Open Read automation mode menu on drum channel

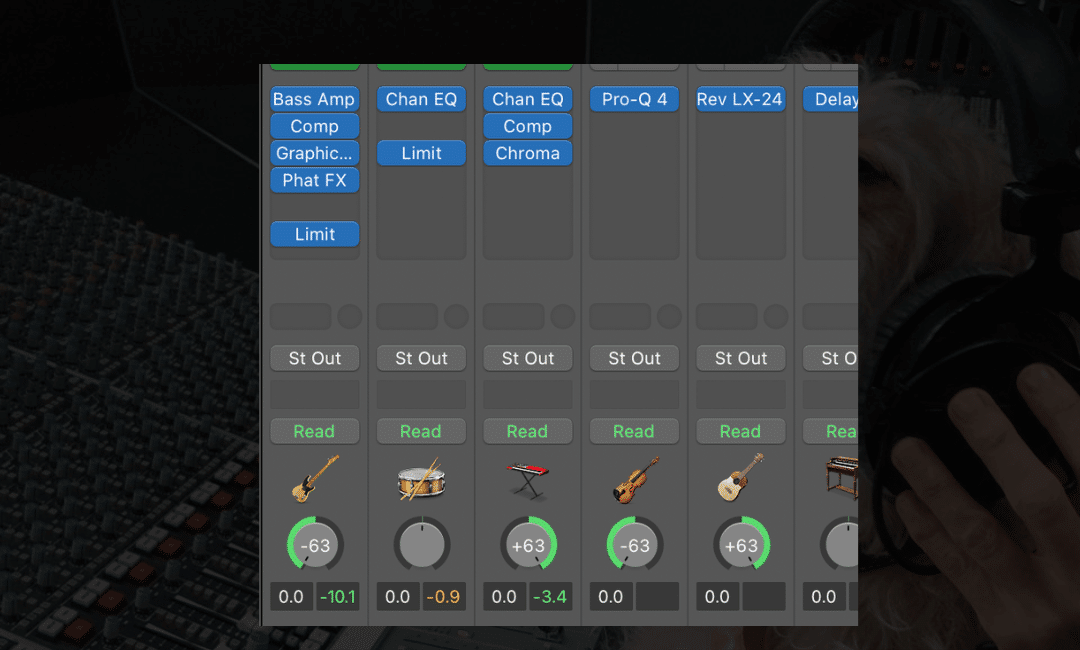pos(421,431)
